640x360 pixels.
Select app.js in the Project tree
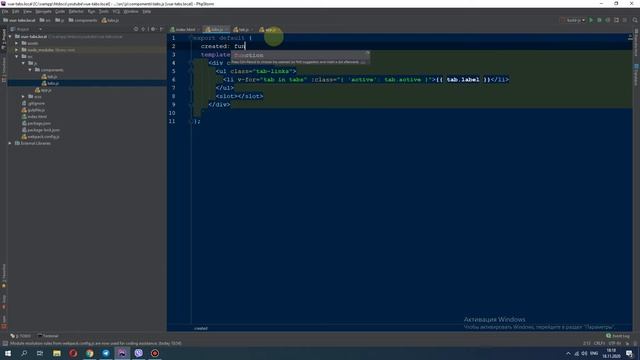pos(43,90)
